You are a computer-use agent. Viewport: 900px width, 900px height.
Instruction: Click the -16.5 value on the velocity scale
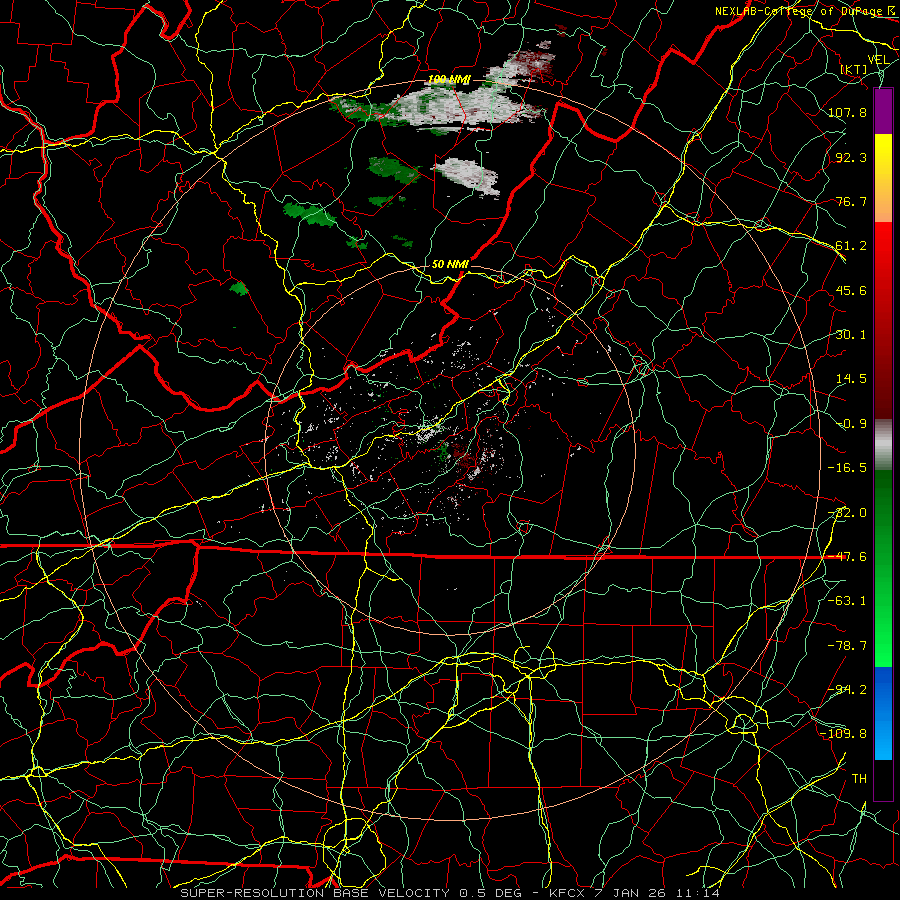[x=847, y=468]
